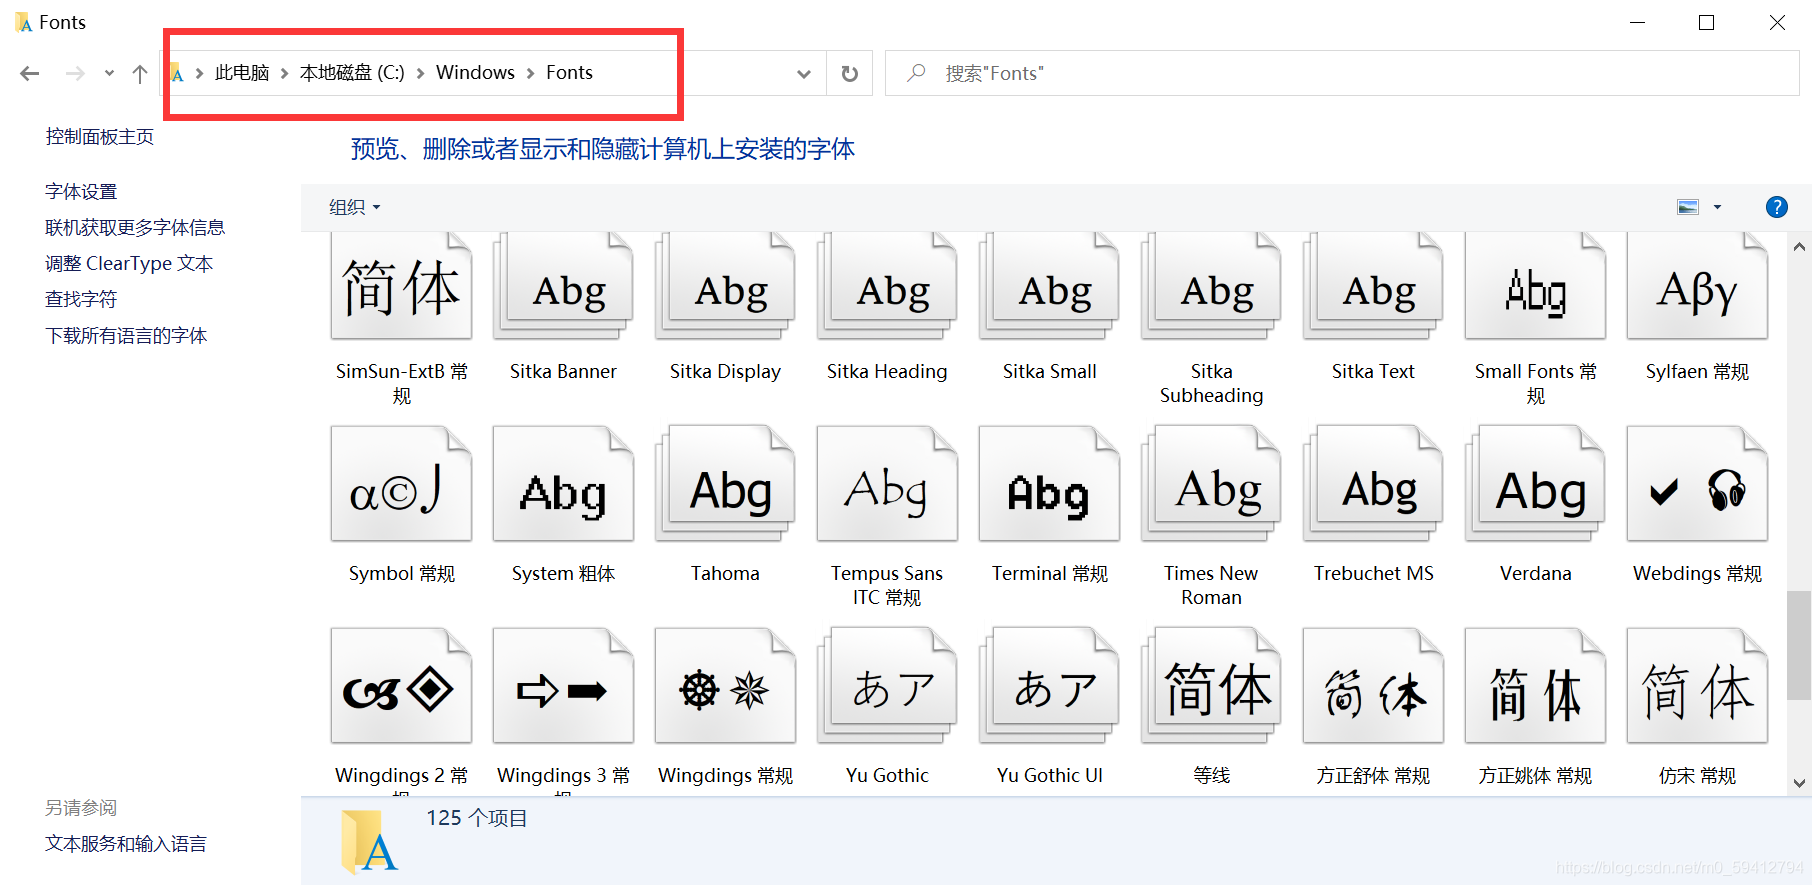This screenshot has width=1813, height=886.
Task: Click the scrollbar down arrow
Action: tap(1799, 783)
